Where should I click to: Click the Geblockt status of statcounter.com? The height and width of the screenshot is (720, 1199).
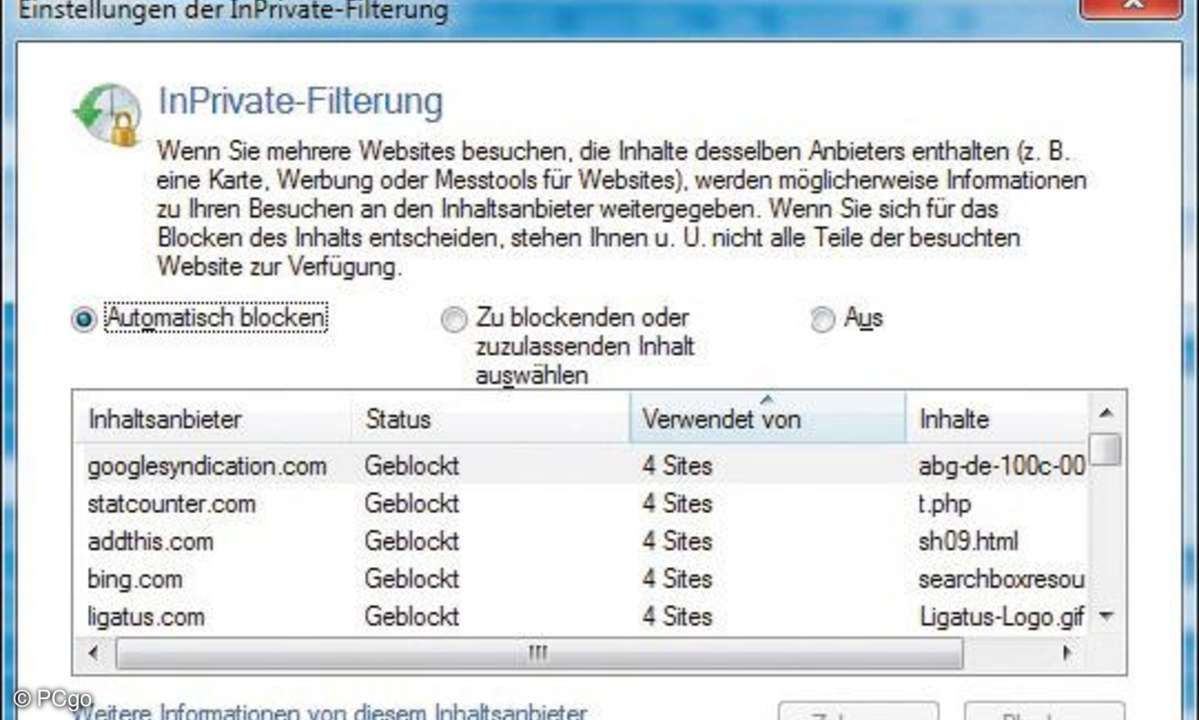click(x=411, y=504)
